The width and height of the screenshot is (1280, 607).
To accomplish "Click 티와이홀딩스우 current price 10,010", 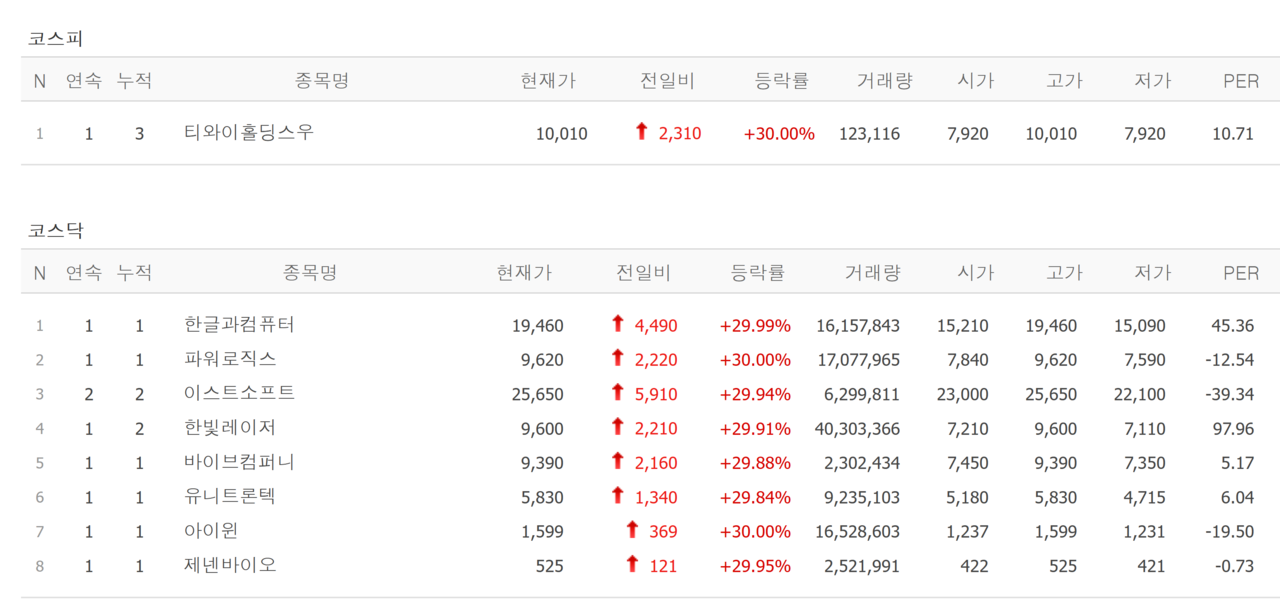I will 562,134.
